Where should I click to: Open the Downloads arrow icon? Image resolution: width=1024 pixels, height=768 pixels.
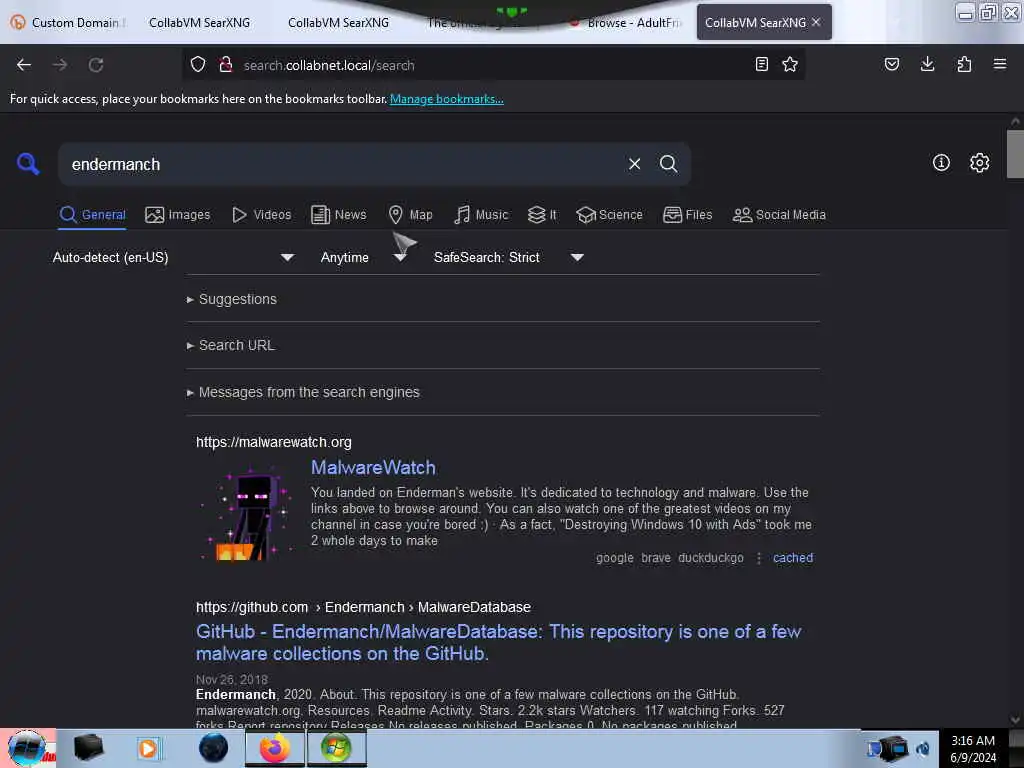pyautogui.click(x=927, y=64)
